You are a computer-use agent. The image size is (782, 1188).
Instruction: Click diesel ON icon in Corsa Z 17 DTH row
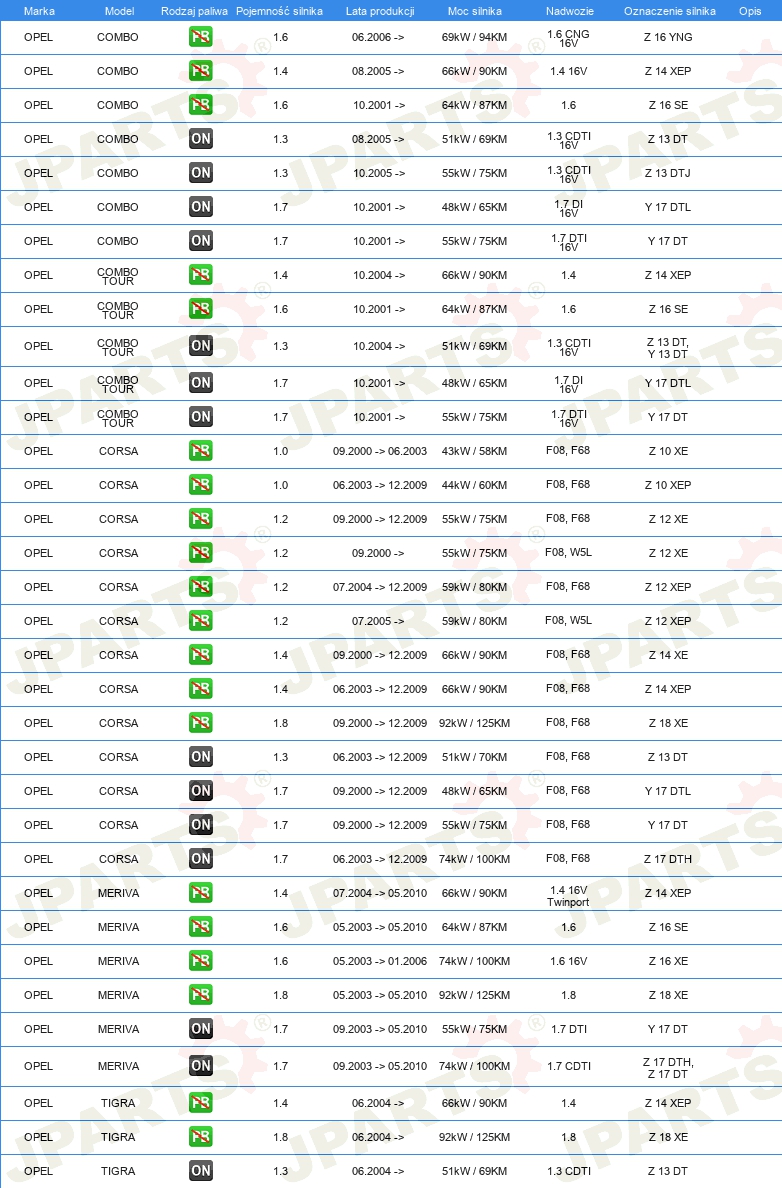pyautogui.click(x=201, y=859)
